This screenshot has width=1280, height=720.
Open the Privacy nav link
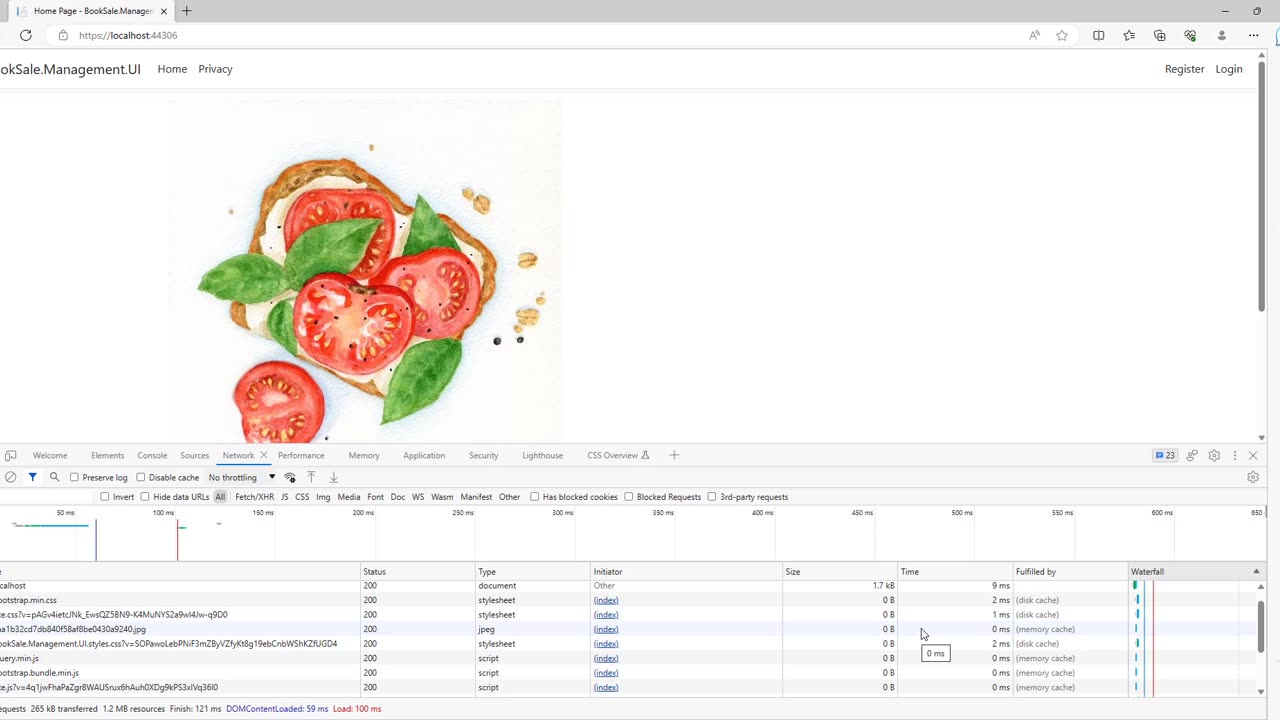215,69
